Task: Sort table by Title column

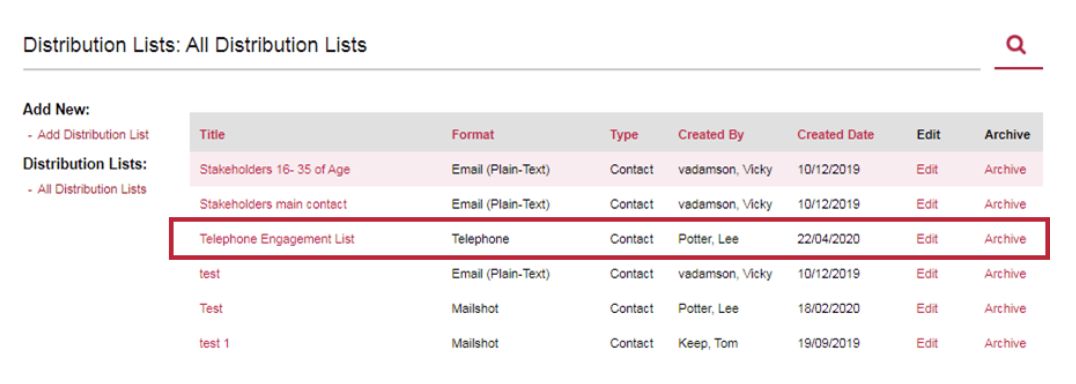Action: click(x=212, y=135)
